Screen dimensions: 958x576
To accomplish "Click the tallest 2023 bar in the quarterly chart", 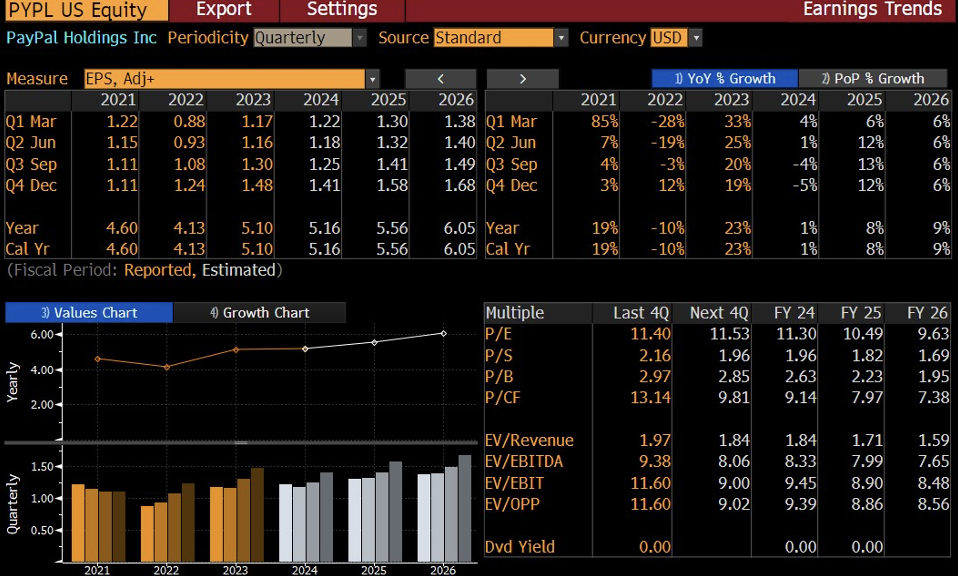I will click(257, 515).
